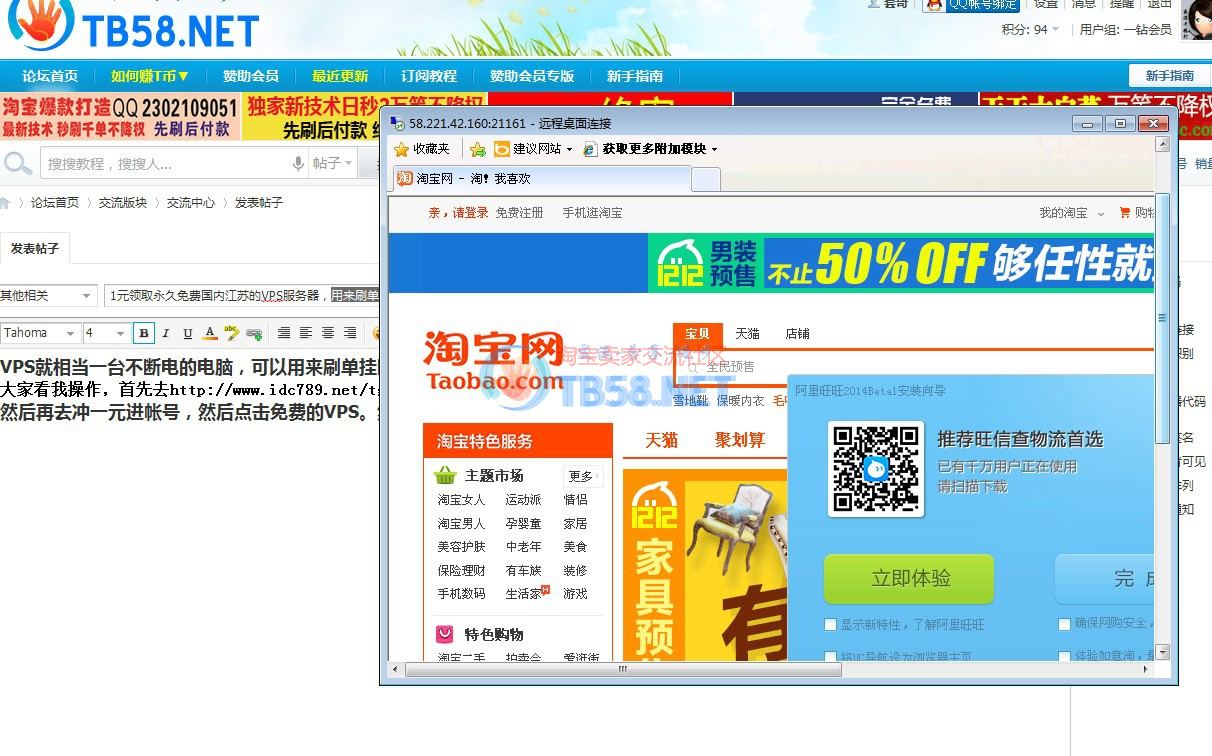Open the font color picker in editor

[x=209, y=333]
